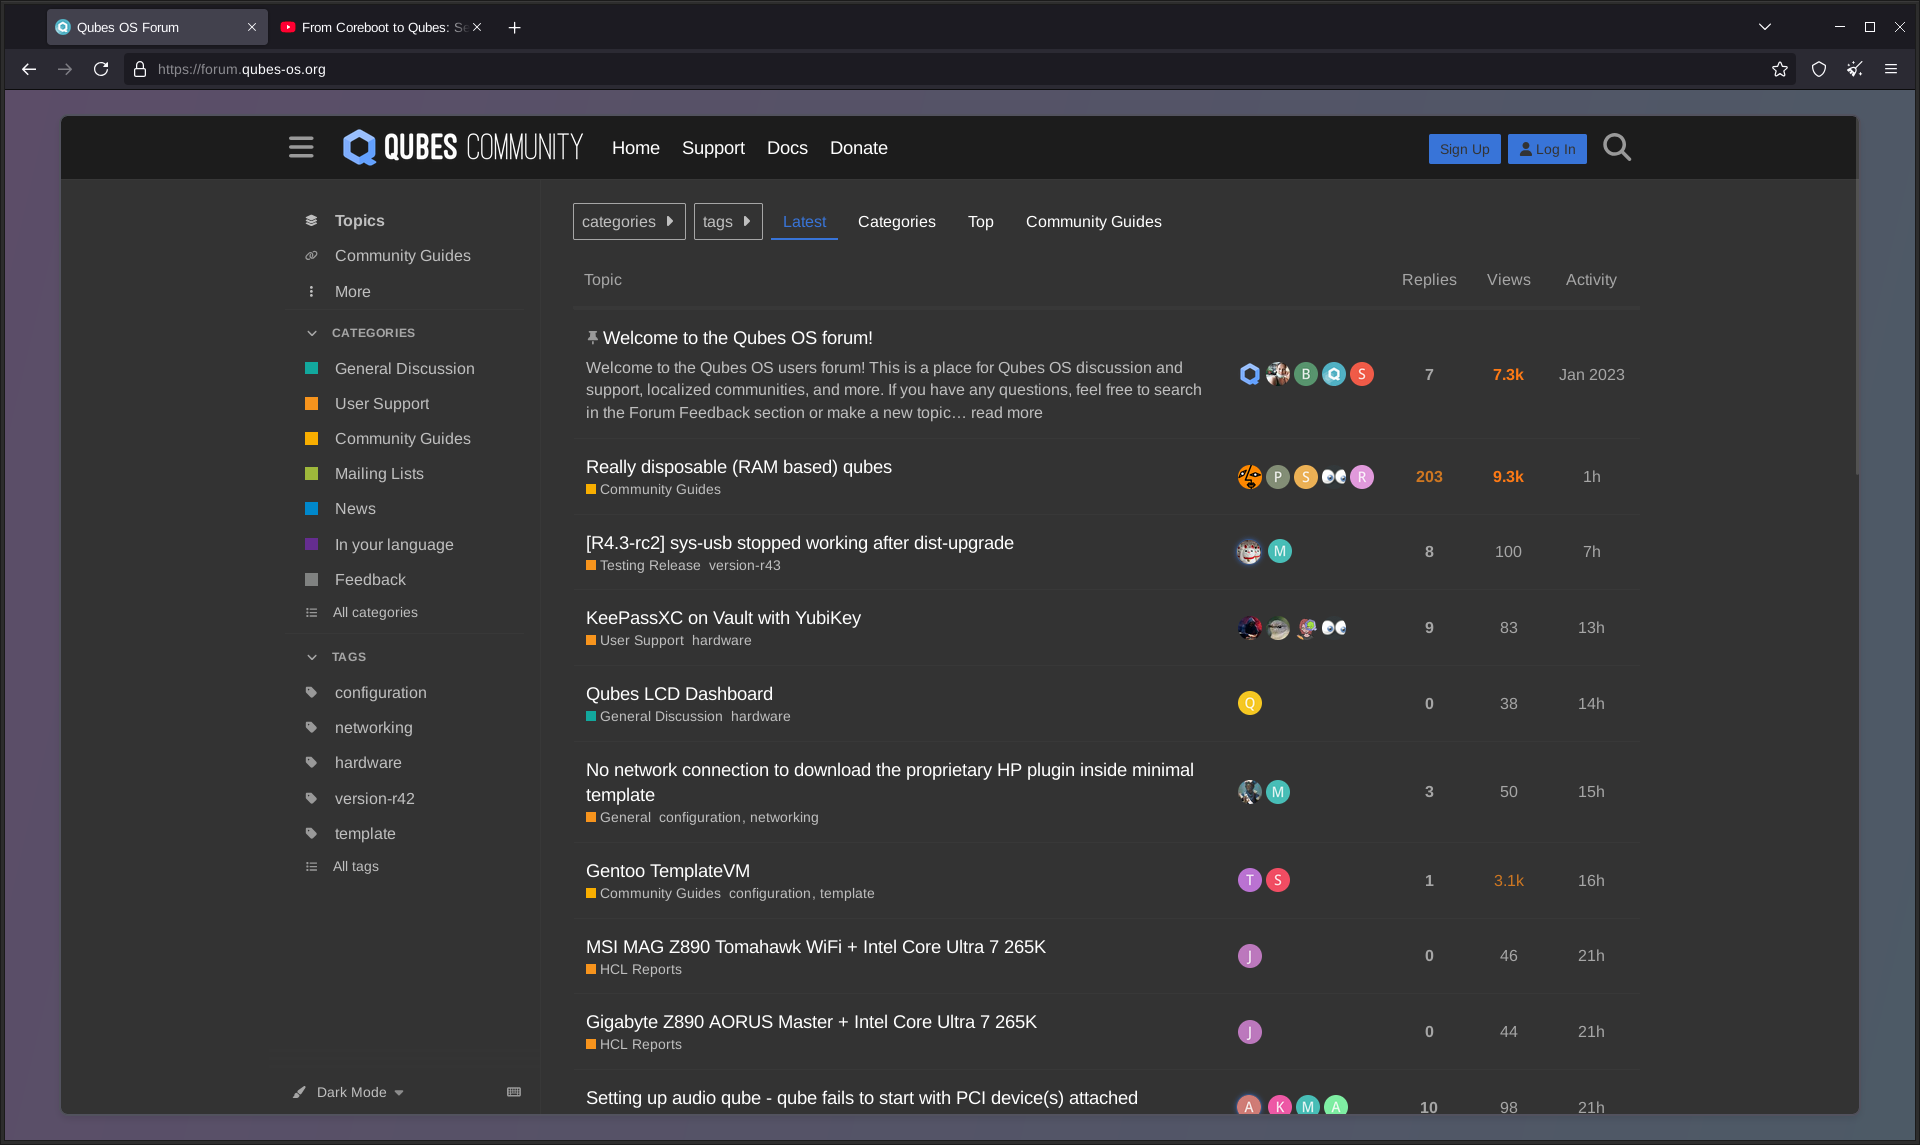Screen dimensions: 1920x1145
Task: Open keyboard shortcuts icon in sidebar
Action: [x=514, y=1092]
